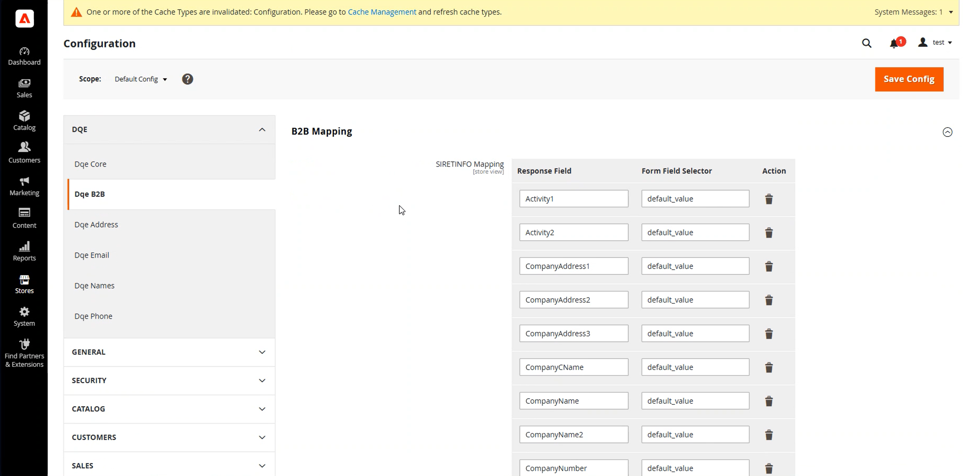The height and width of the screenshot is (476, 963).
Task: Collapse the B2B Mapping section
Action: pyautogui.click(x=946, y=132)
